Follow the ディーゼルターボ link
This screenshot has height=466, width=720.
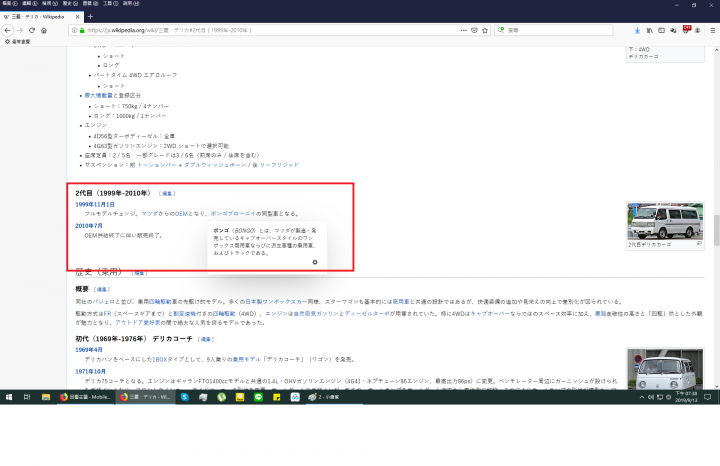tap(367, 314)
